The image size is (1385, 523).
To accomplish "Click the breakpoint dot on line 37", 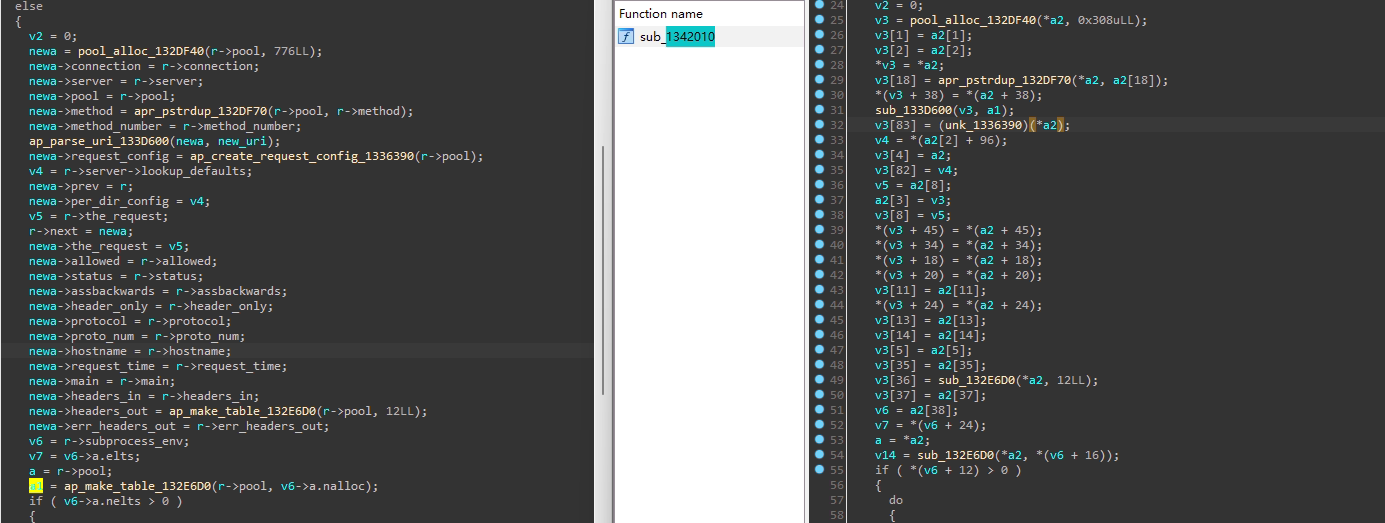I will coord(819,200).
